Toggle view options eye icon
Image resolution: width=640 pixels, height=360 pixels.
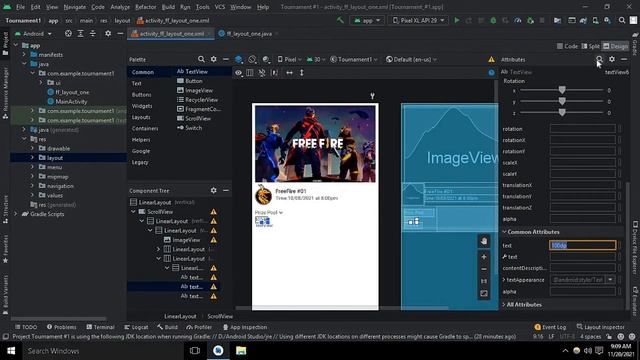[x=238, y=73]
